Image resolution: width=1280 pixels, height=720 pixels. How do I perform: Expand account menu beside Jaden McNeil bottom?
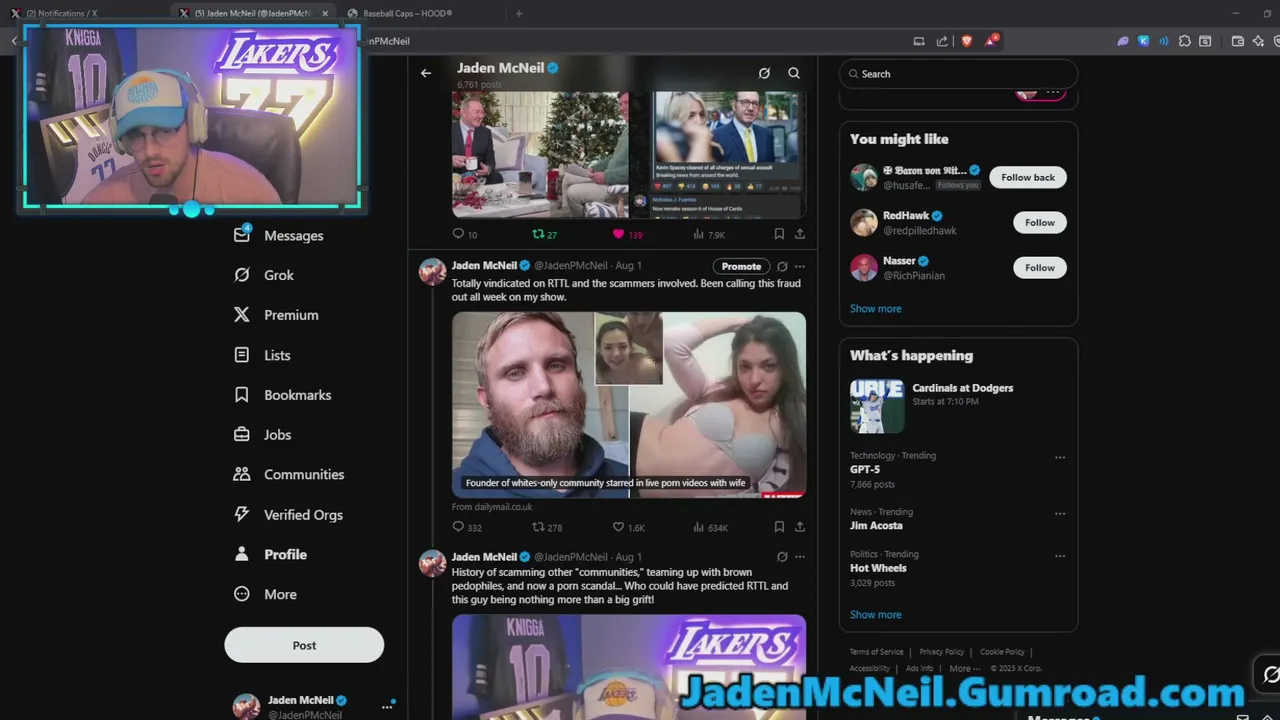pyautogui.click(x=387, y=706)
